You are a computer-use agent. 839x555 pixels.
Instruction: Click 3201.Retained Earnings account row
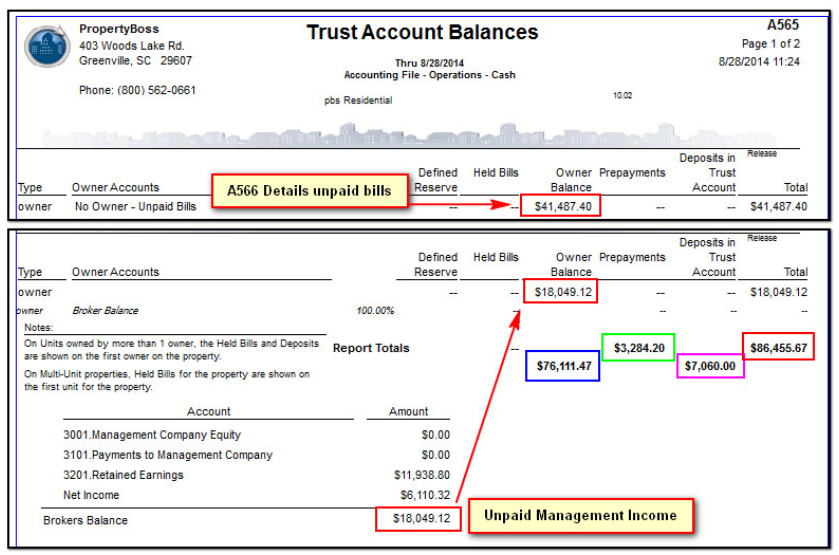[123, 475]
